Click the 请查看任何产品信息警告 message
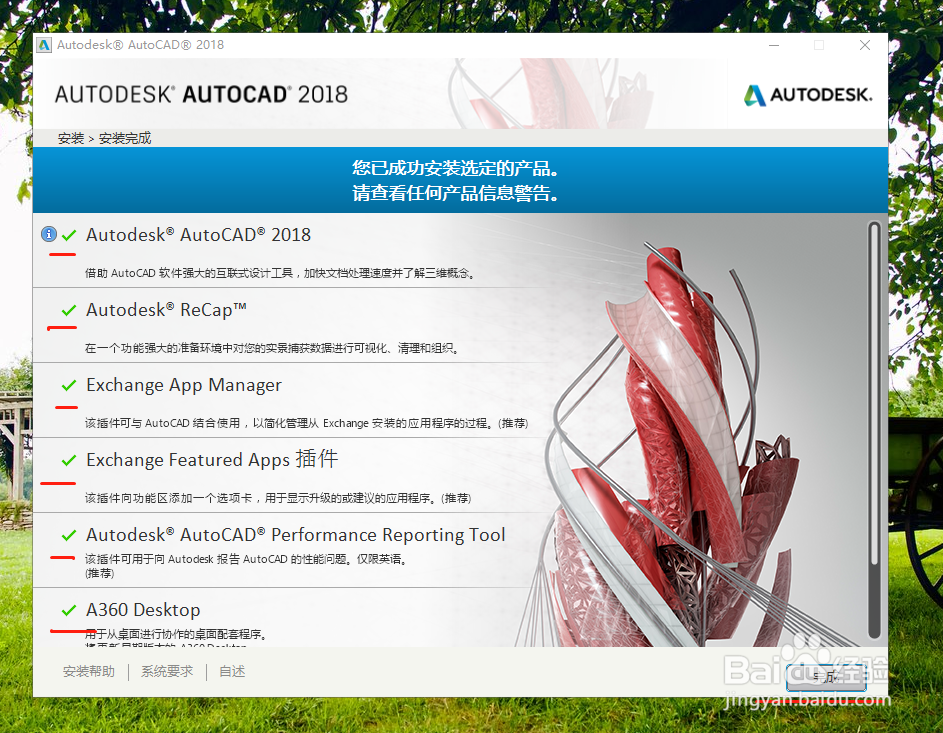Viewport: 943px width, 733px height. 455,193
